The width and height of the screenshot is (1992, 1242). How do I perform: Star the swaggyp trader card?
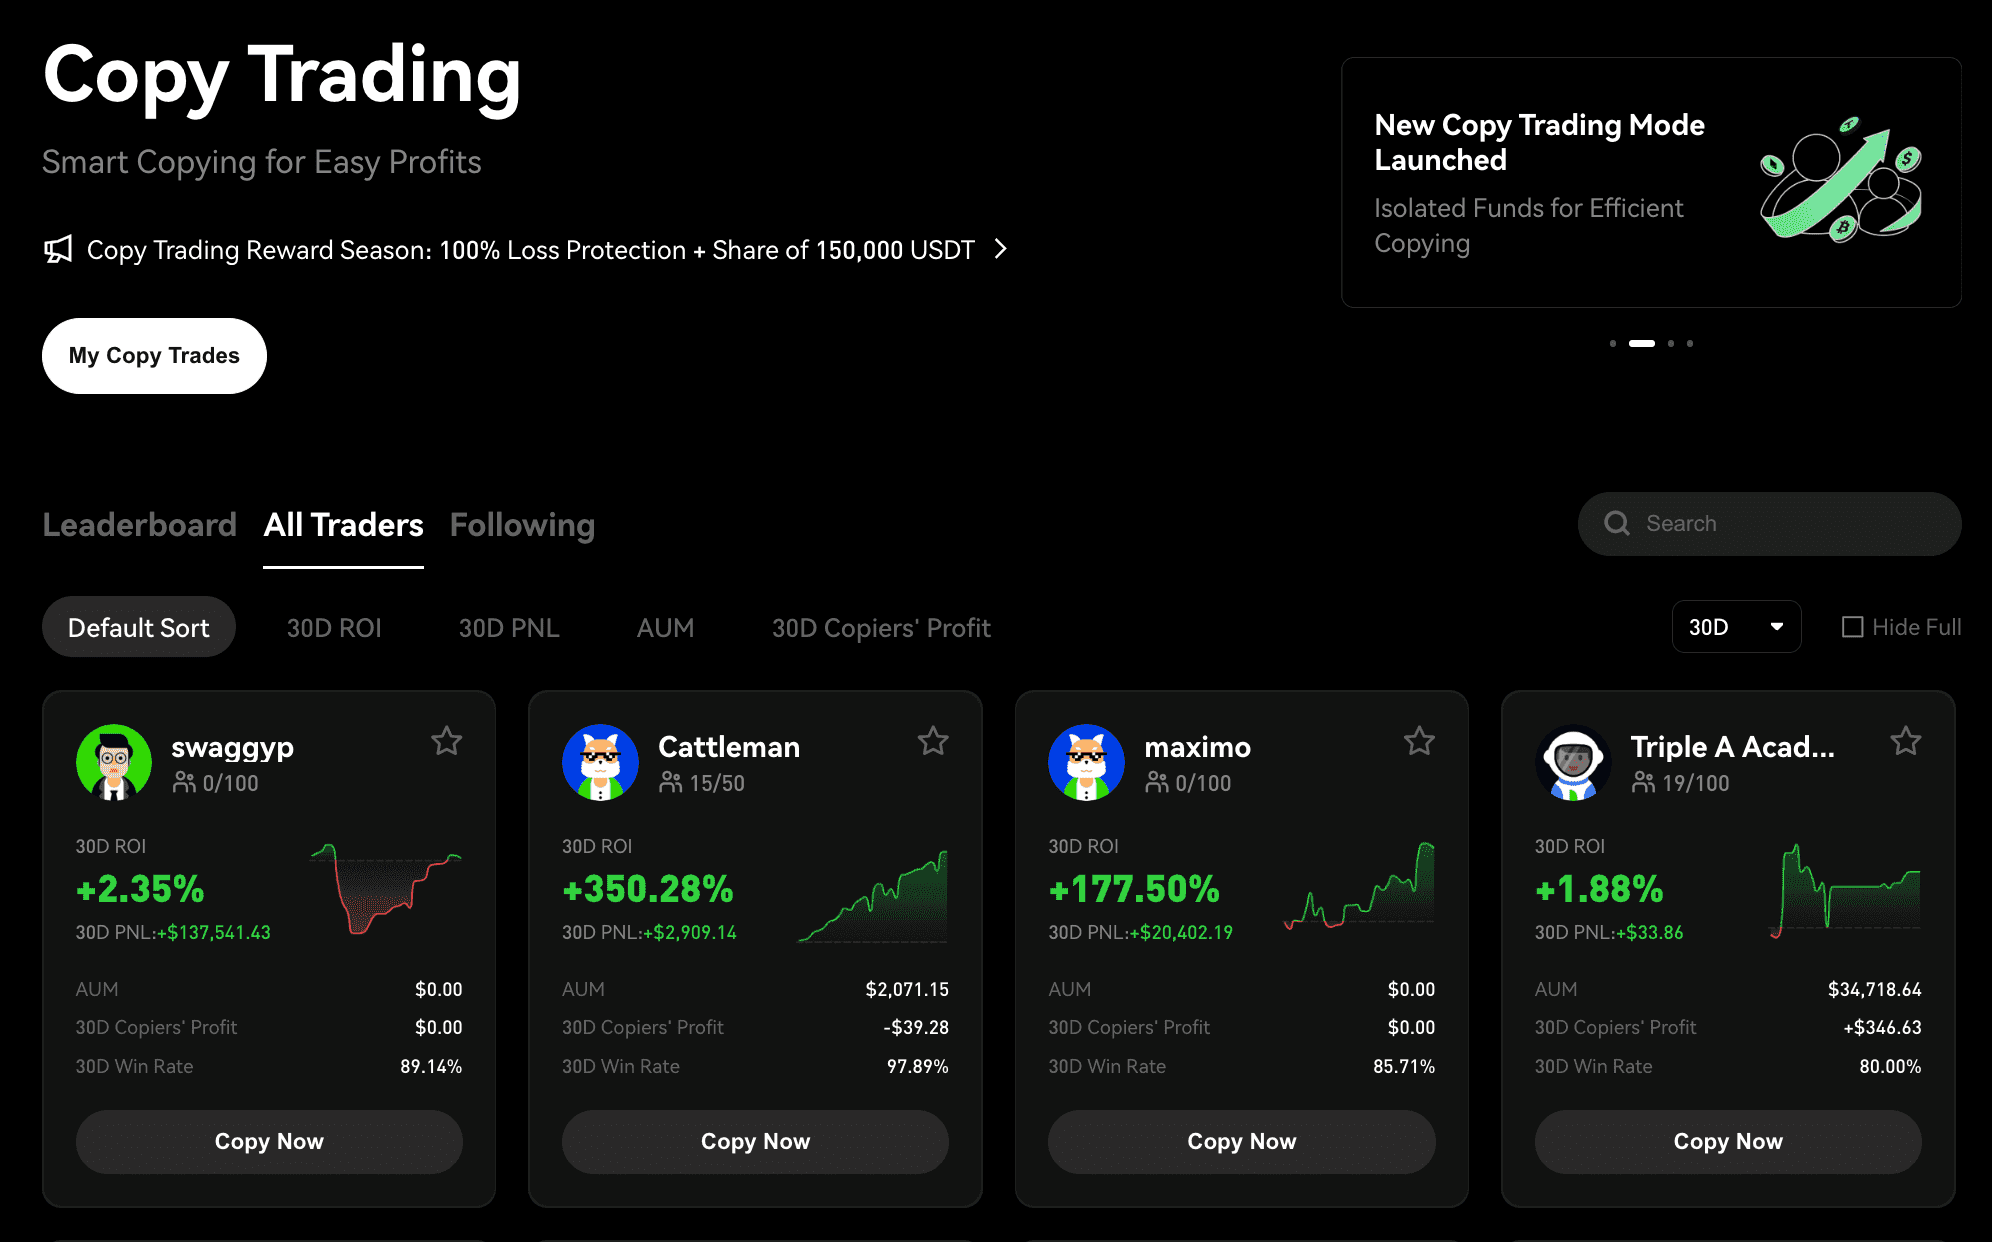coord(447,741)
